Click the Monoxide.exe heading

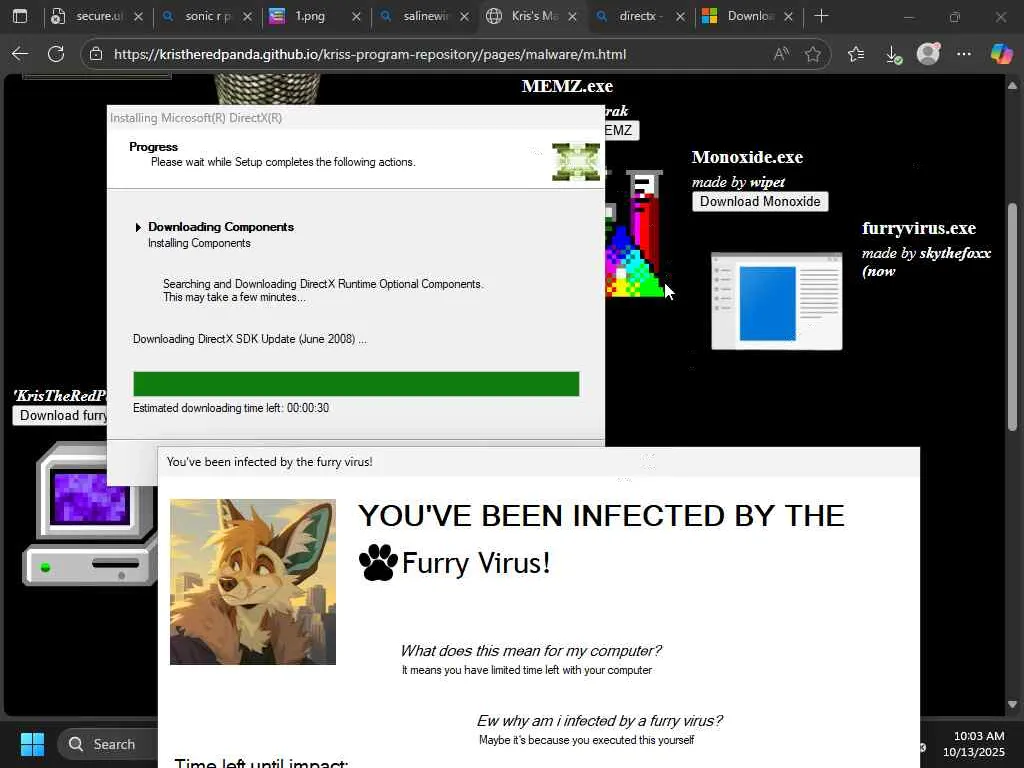pos(747,157)
